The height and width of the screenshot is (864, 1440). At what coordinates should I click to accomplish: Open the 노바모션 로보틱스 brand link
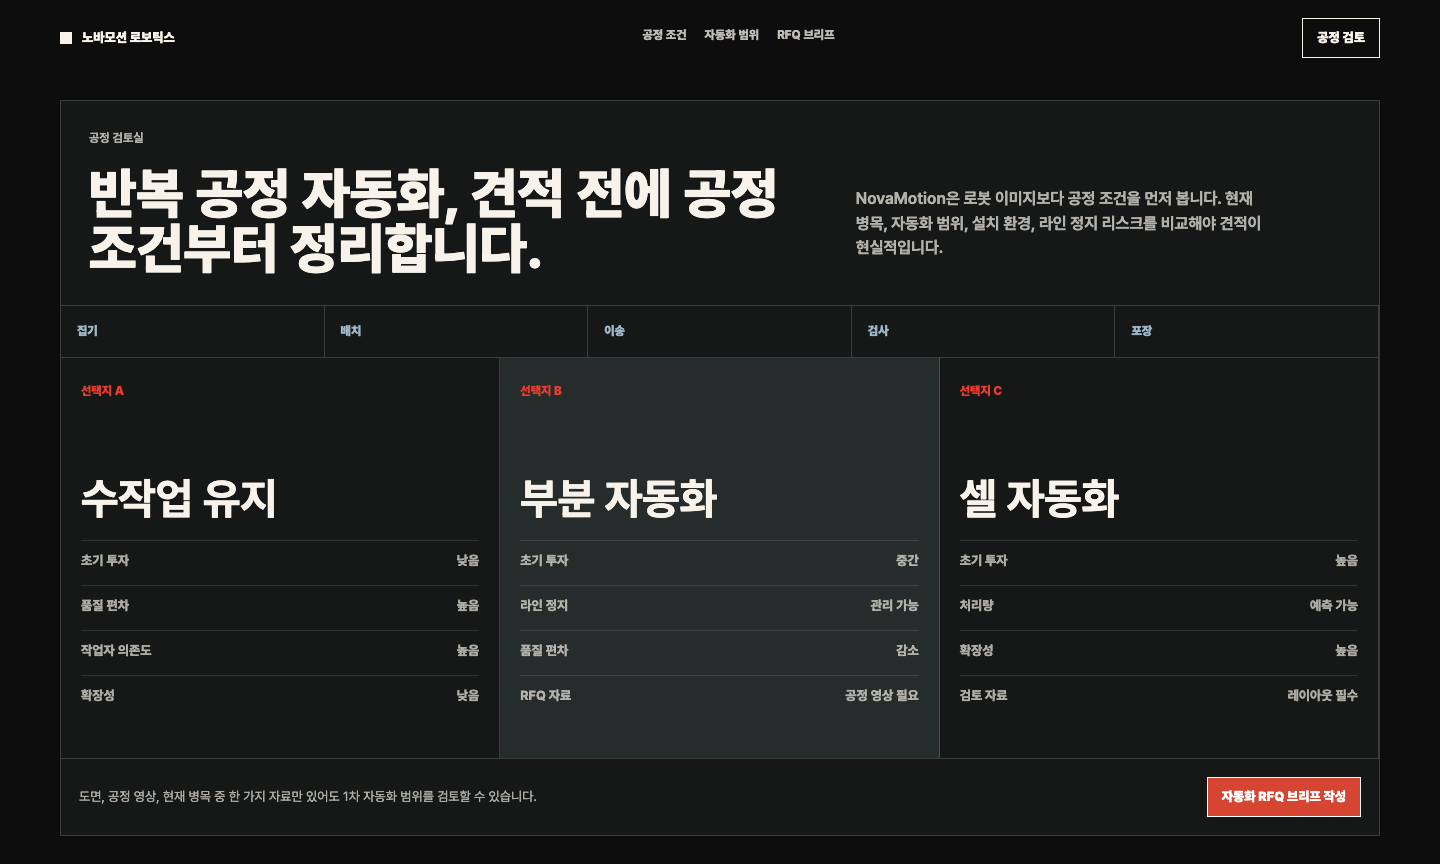click(x=117, y=38)
